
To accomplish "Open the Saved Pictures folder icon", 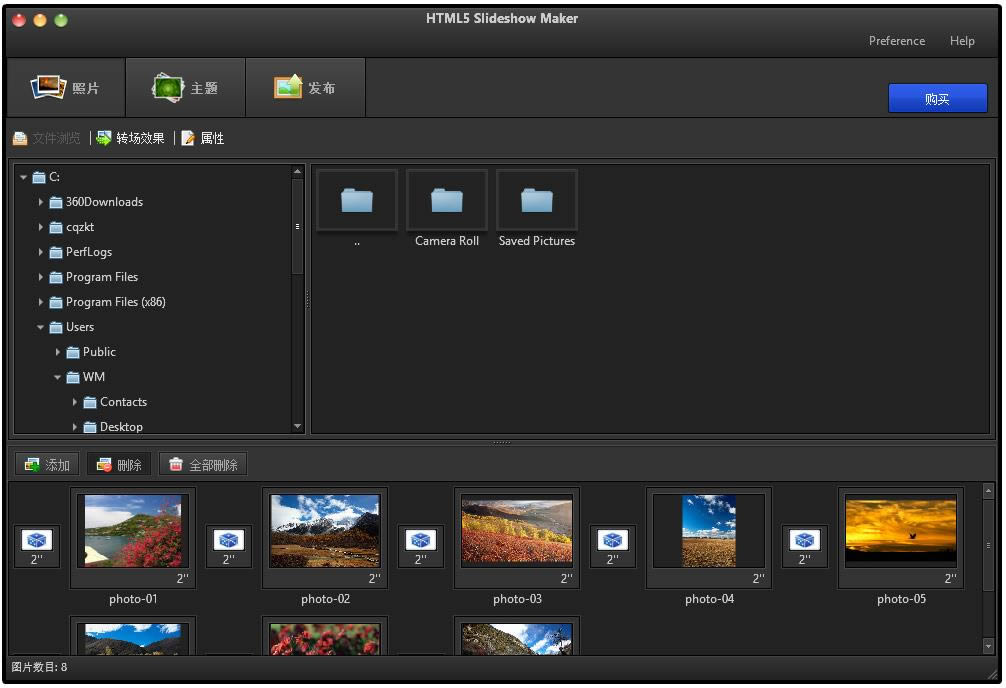I will click(536, 200).
